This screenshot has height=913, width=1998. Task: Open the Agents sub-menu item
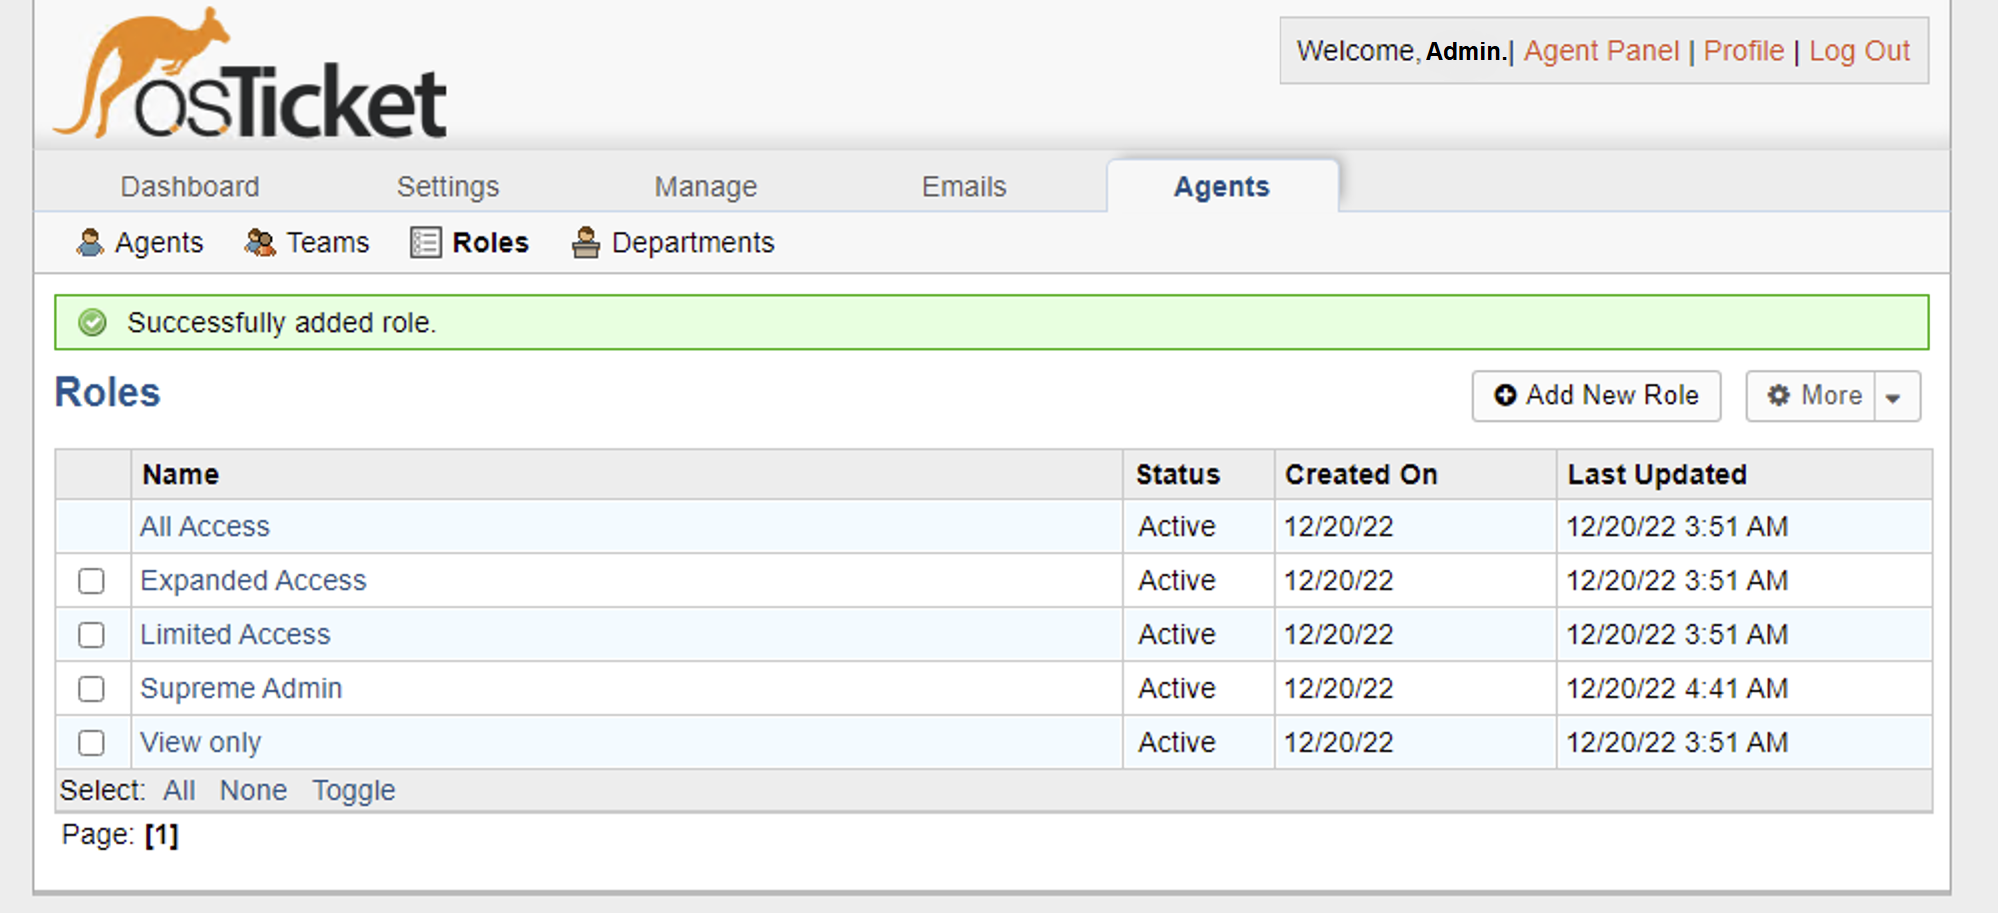click(x=158, y=242)
